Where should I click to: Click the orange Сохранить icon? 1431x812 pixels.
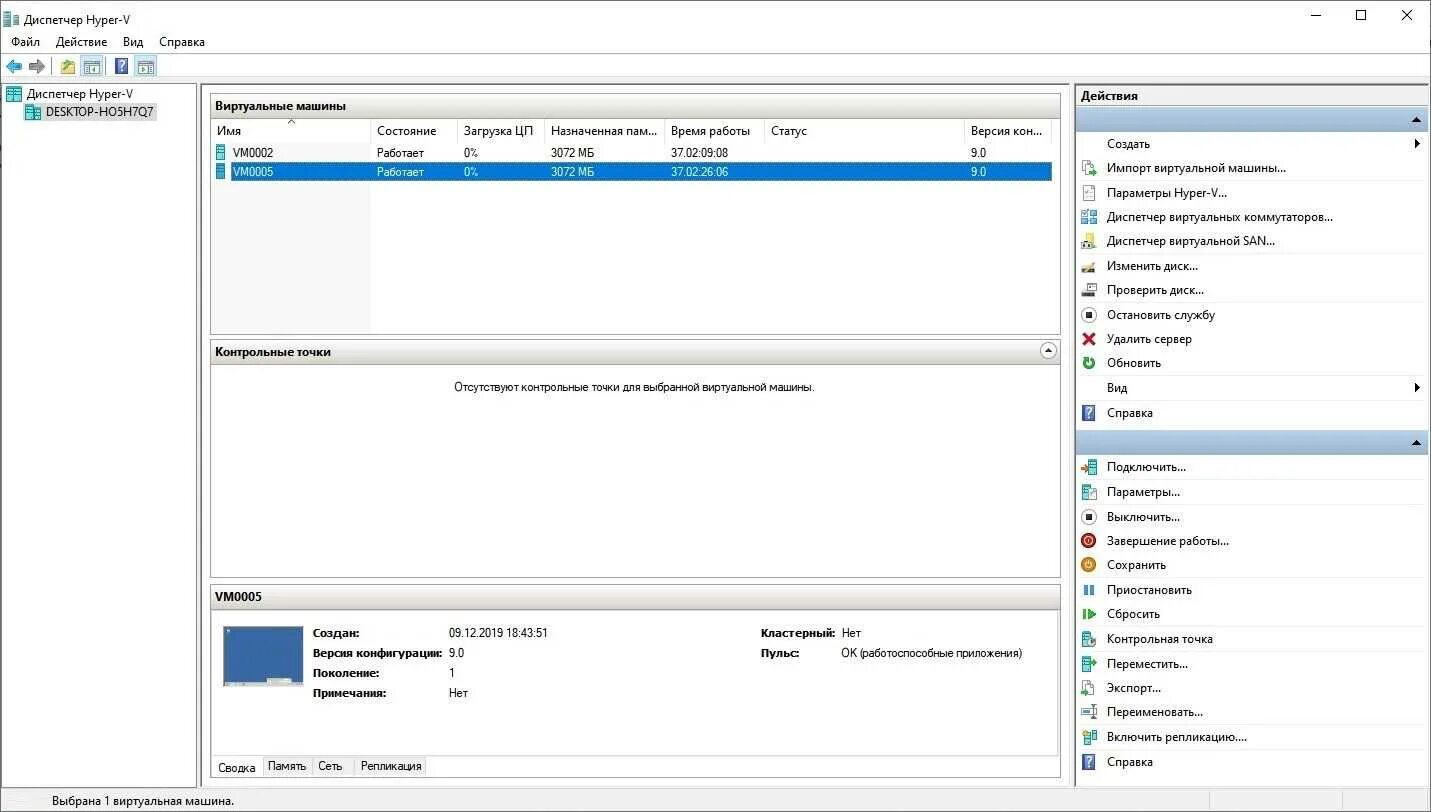(1089, 565)
